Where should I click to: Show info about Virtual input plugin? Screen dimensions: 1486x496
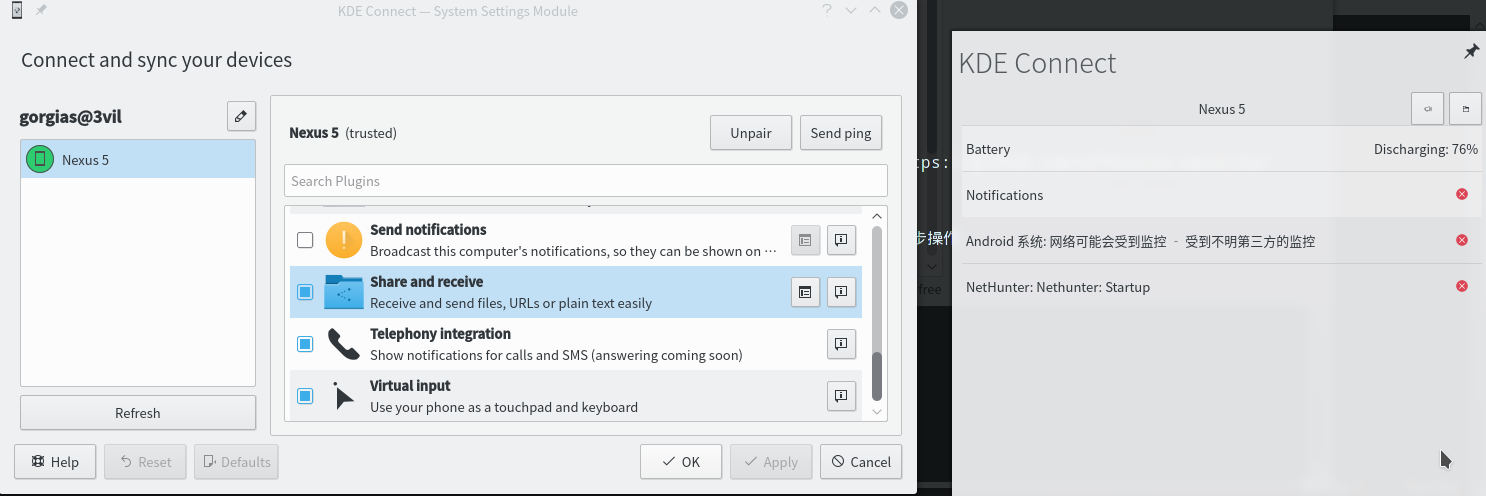pyautogui.click(x=841, y=396)
